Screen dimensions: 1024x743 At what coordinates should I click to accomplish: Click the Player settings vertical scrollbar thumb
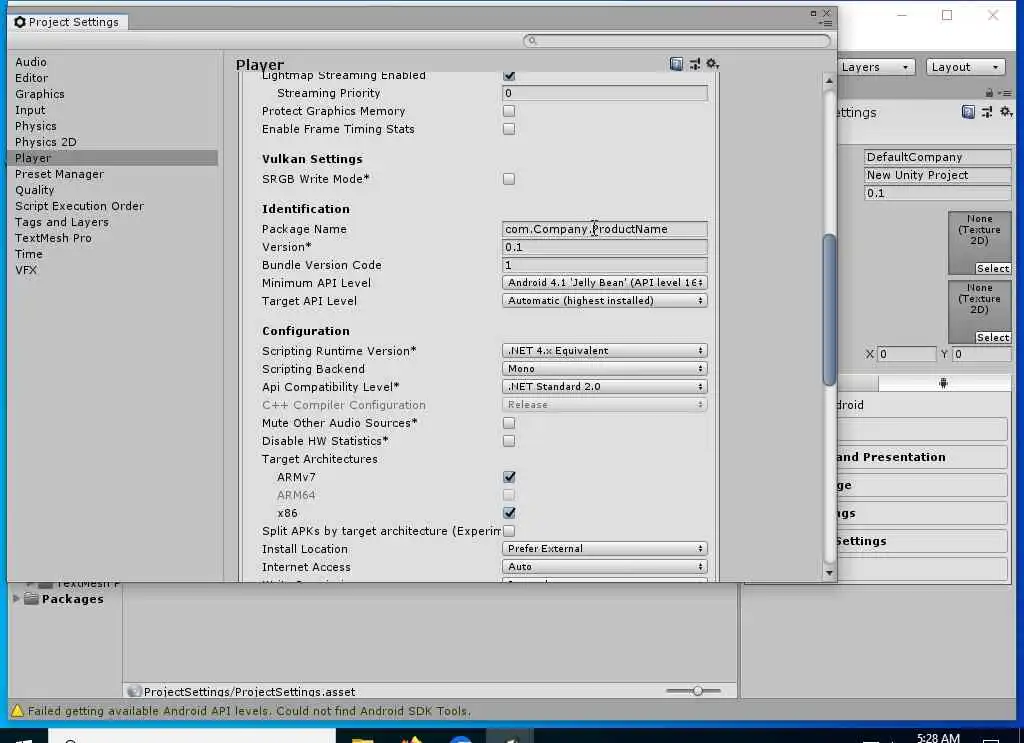(x=829, y=309)
